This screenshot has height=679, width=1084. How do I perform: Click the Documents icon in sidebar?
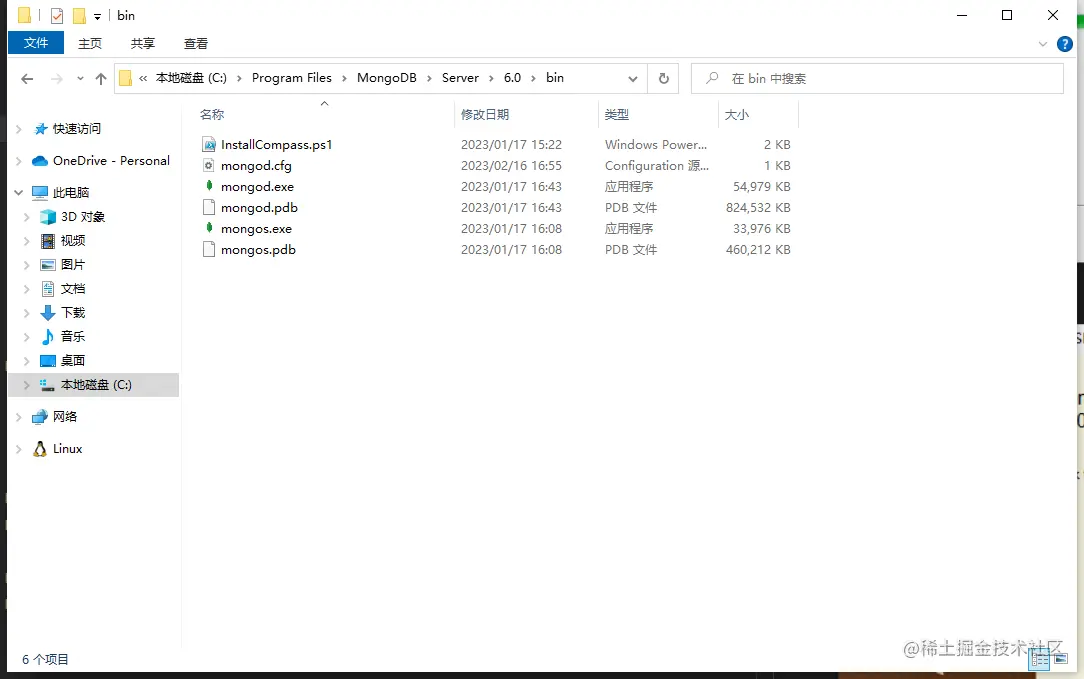48,289
